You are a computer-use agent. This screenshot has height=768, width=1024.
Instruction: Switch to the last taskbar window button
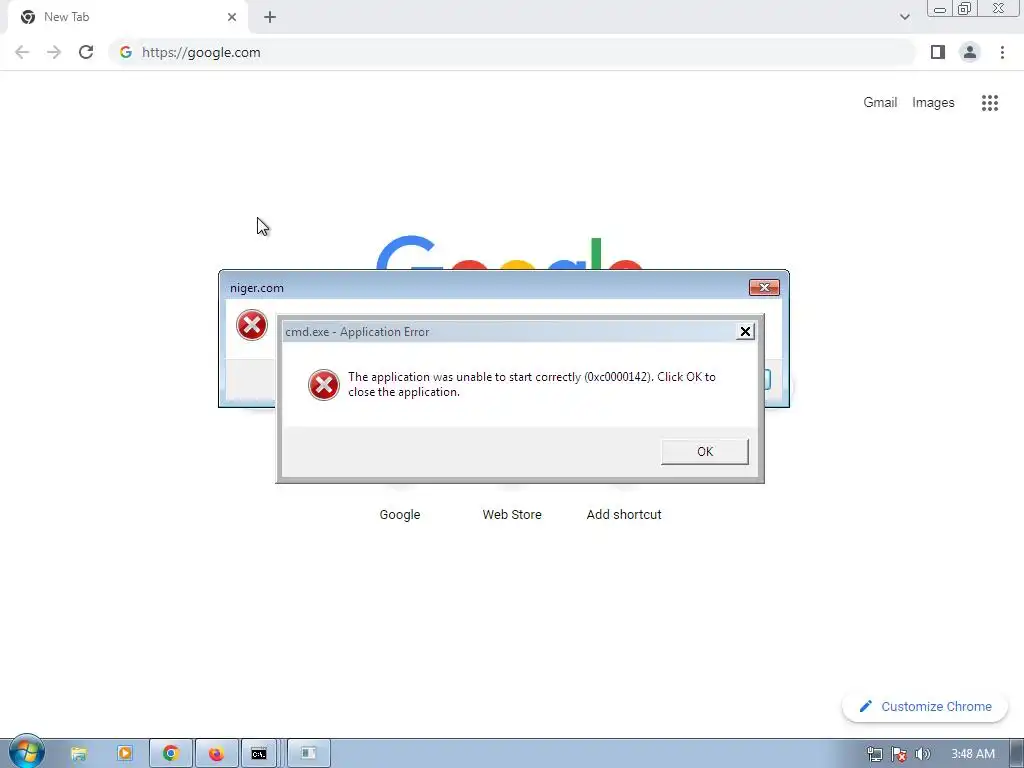click(308, 754)
